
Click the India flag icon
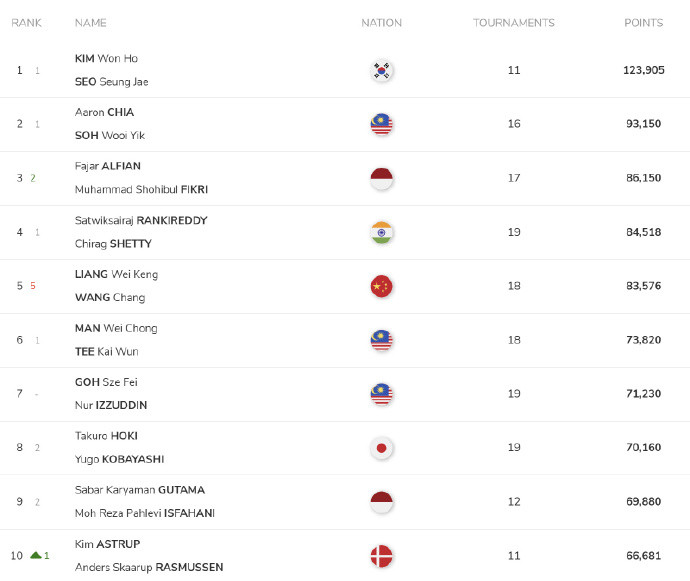[381, 232]
